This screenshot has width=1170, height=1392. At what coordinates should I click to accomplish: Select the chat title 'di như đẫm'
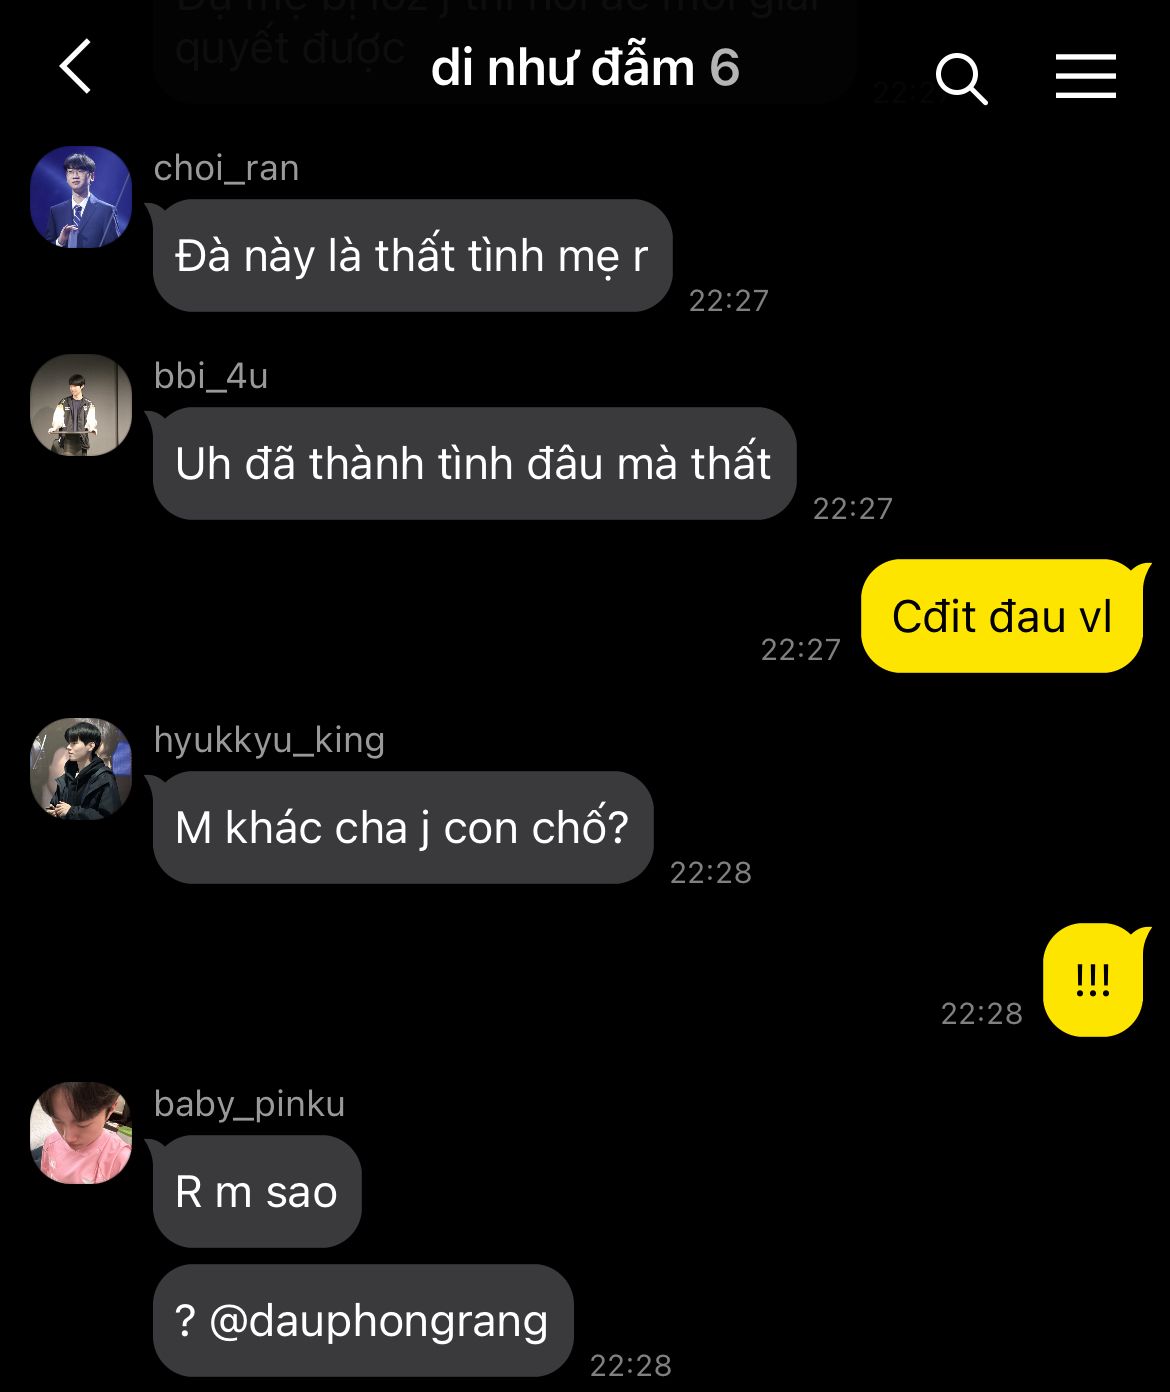[563, 68]
